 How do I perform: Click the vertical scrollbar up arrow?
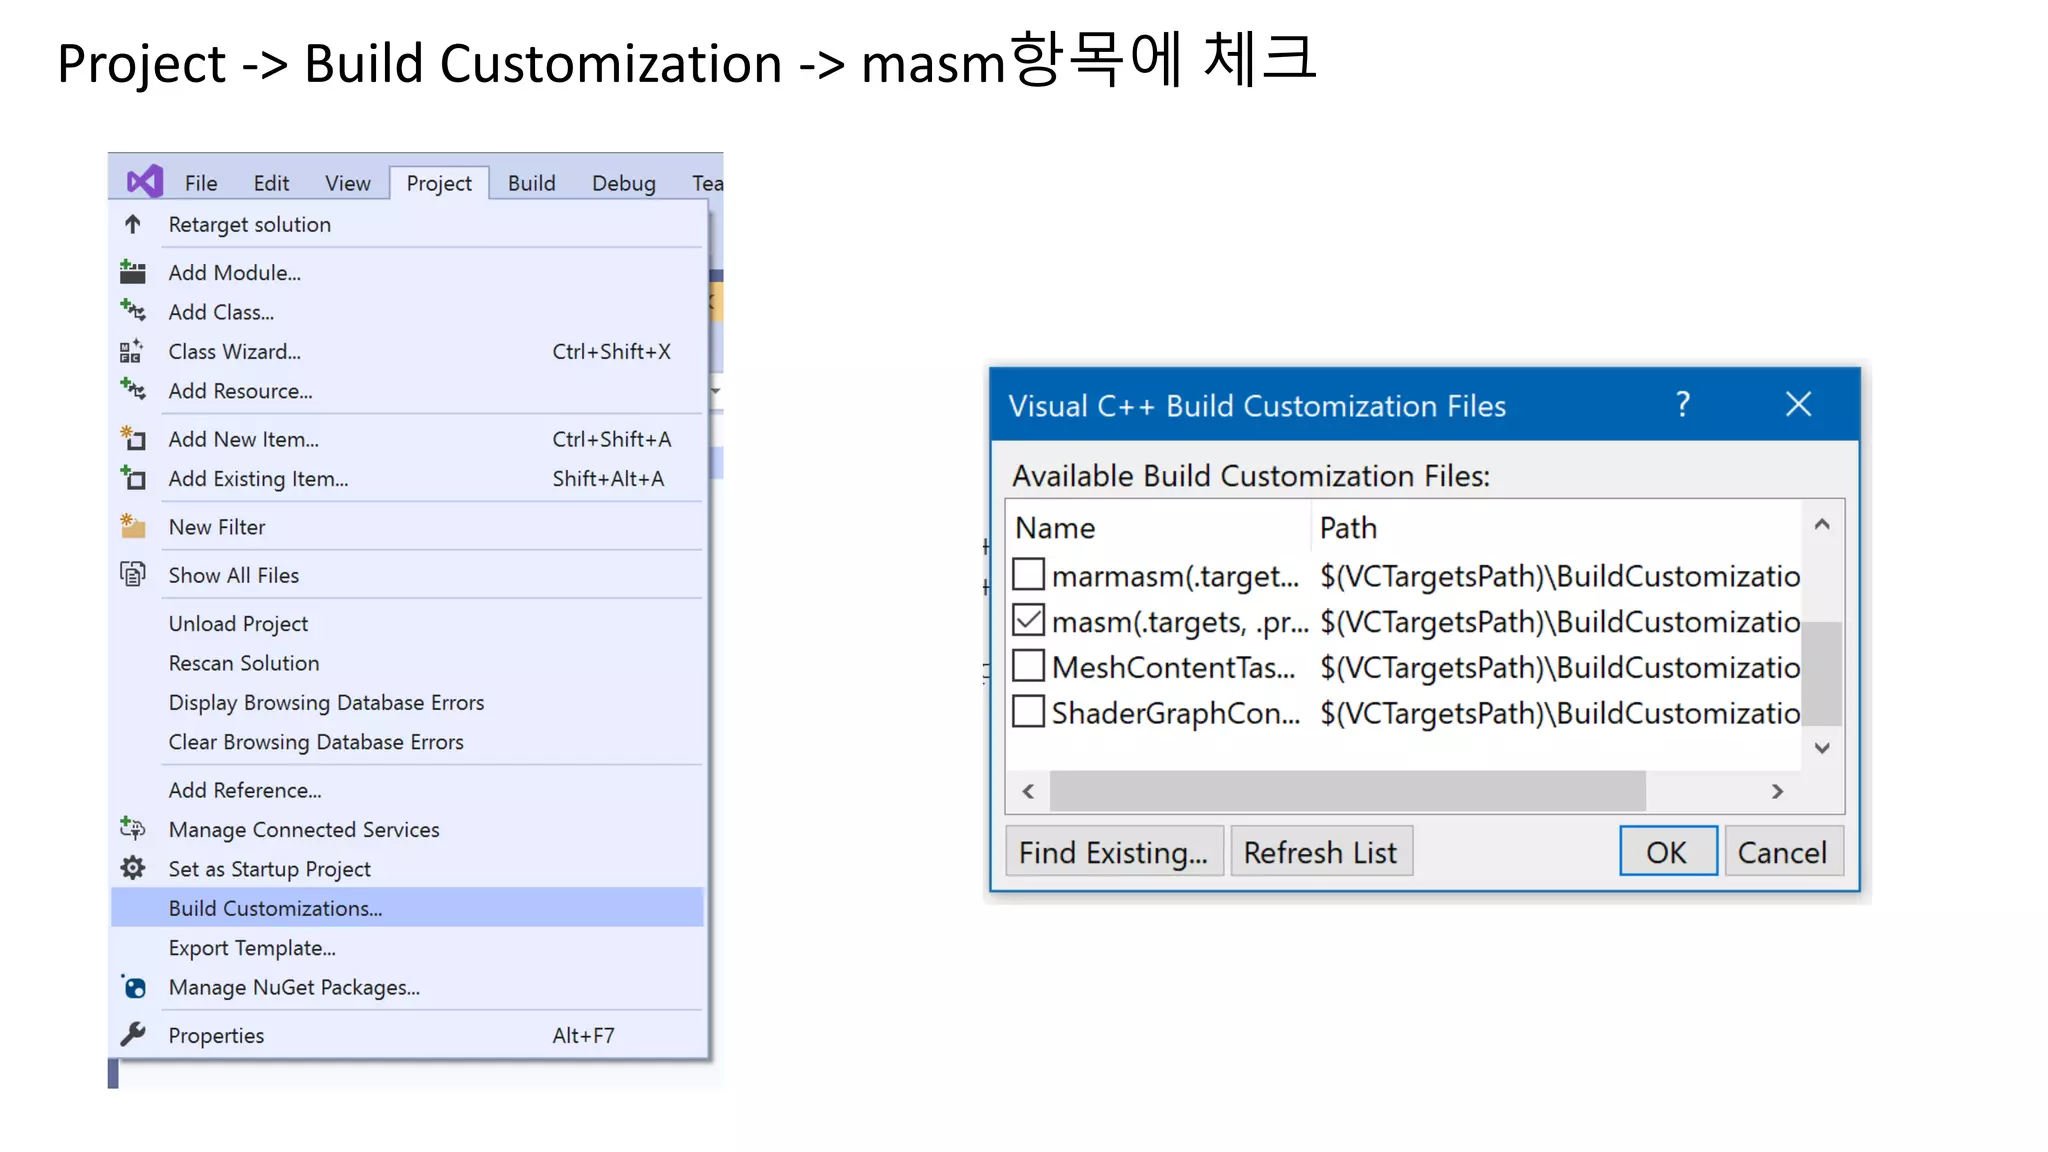coord(1822,524)
